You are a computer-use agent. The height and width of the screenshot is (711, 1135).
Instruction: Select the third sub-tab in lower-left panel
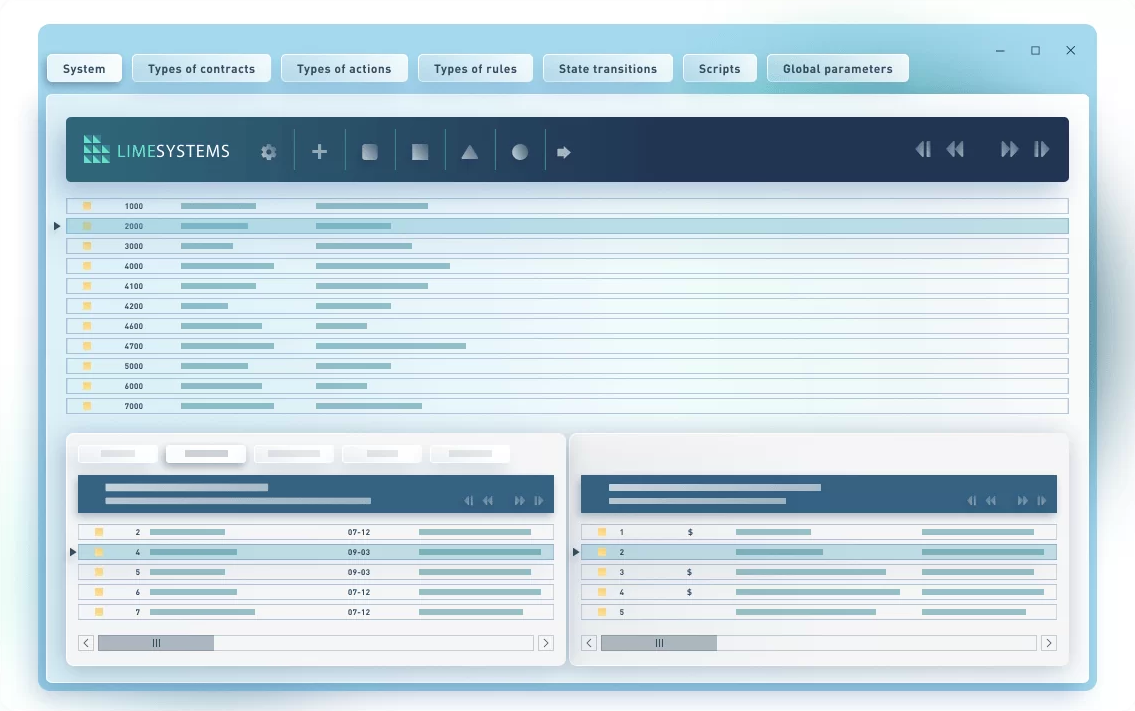point(294,454)
